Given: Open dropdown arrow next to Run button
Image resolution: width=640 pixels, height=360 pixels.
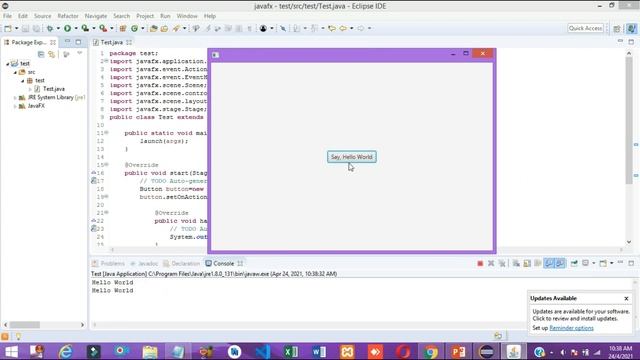Looking at the screenshot, I should tap(76, 28).
